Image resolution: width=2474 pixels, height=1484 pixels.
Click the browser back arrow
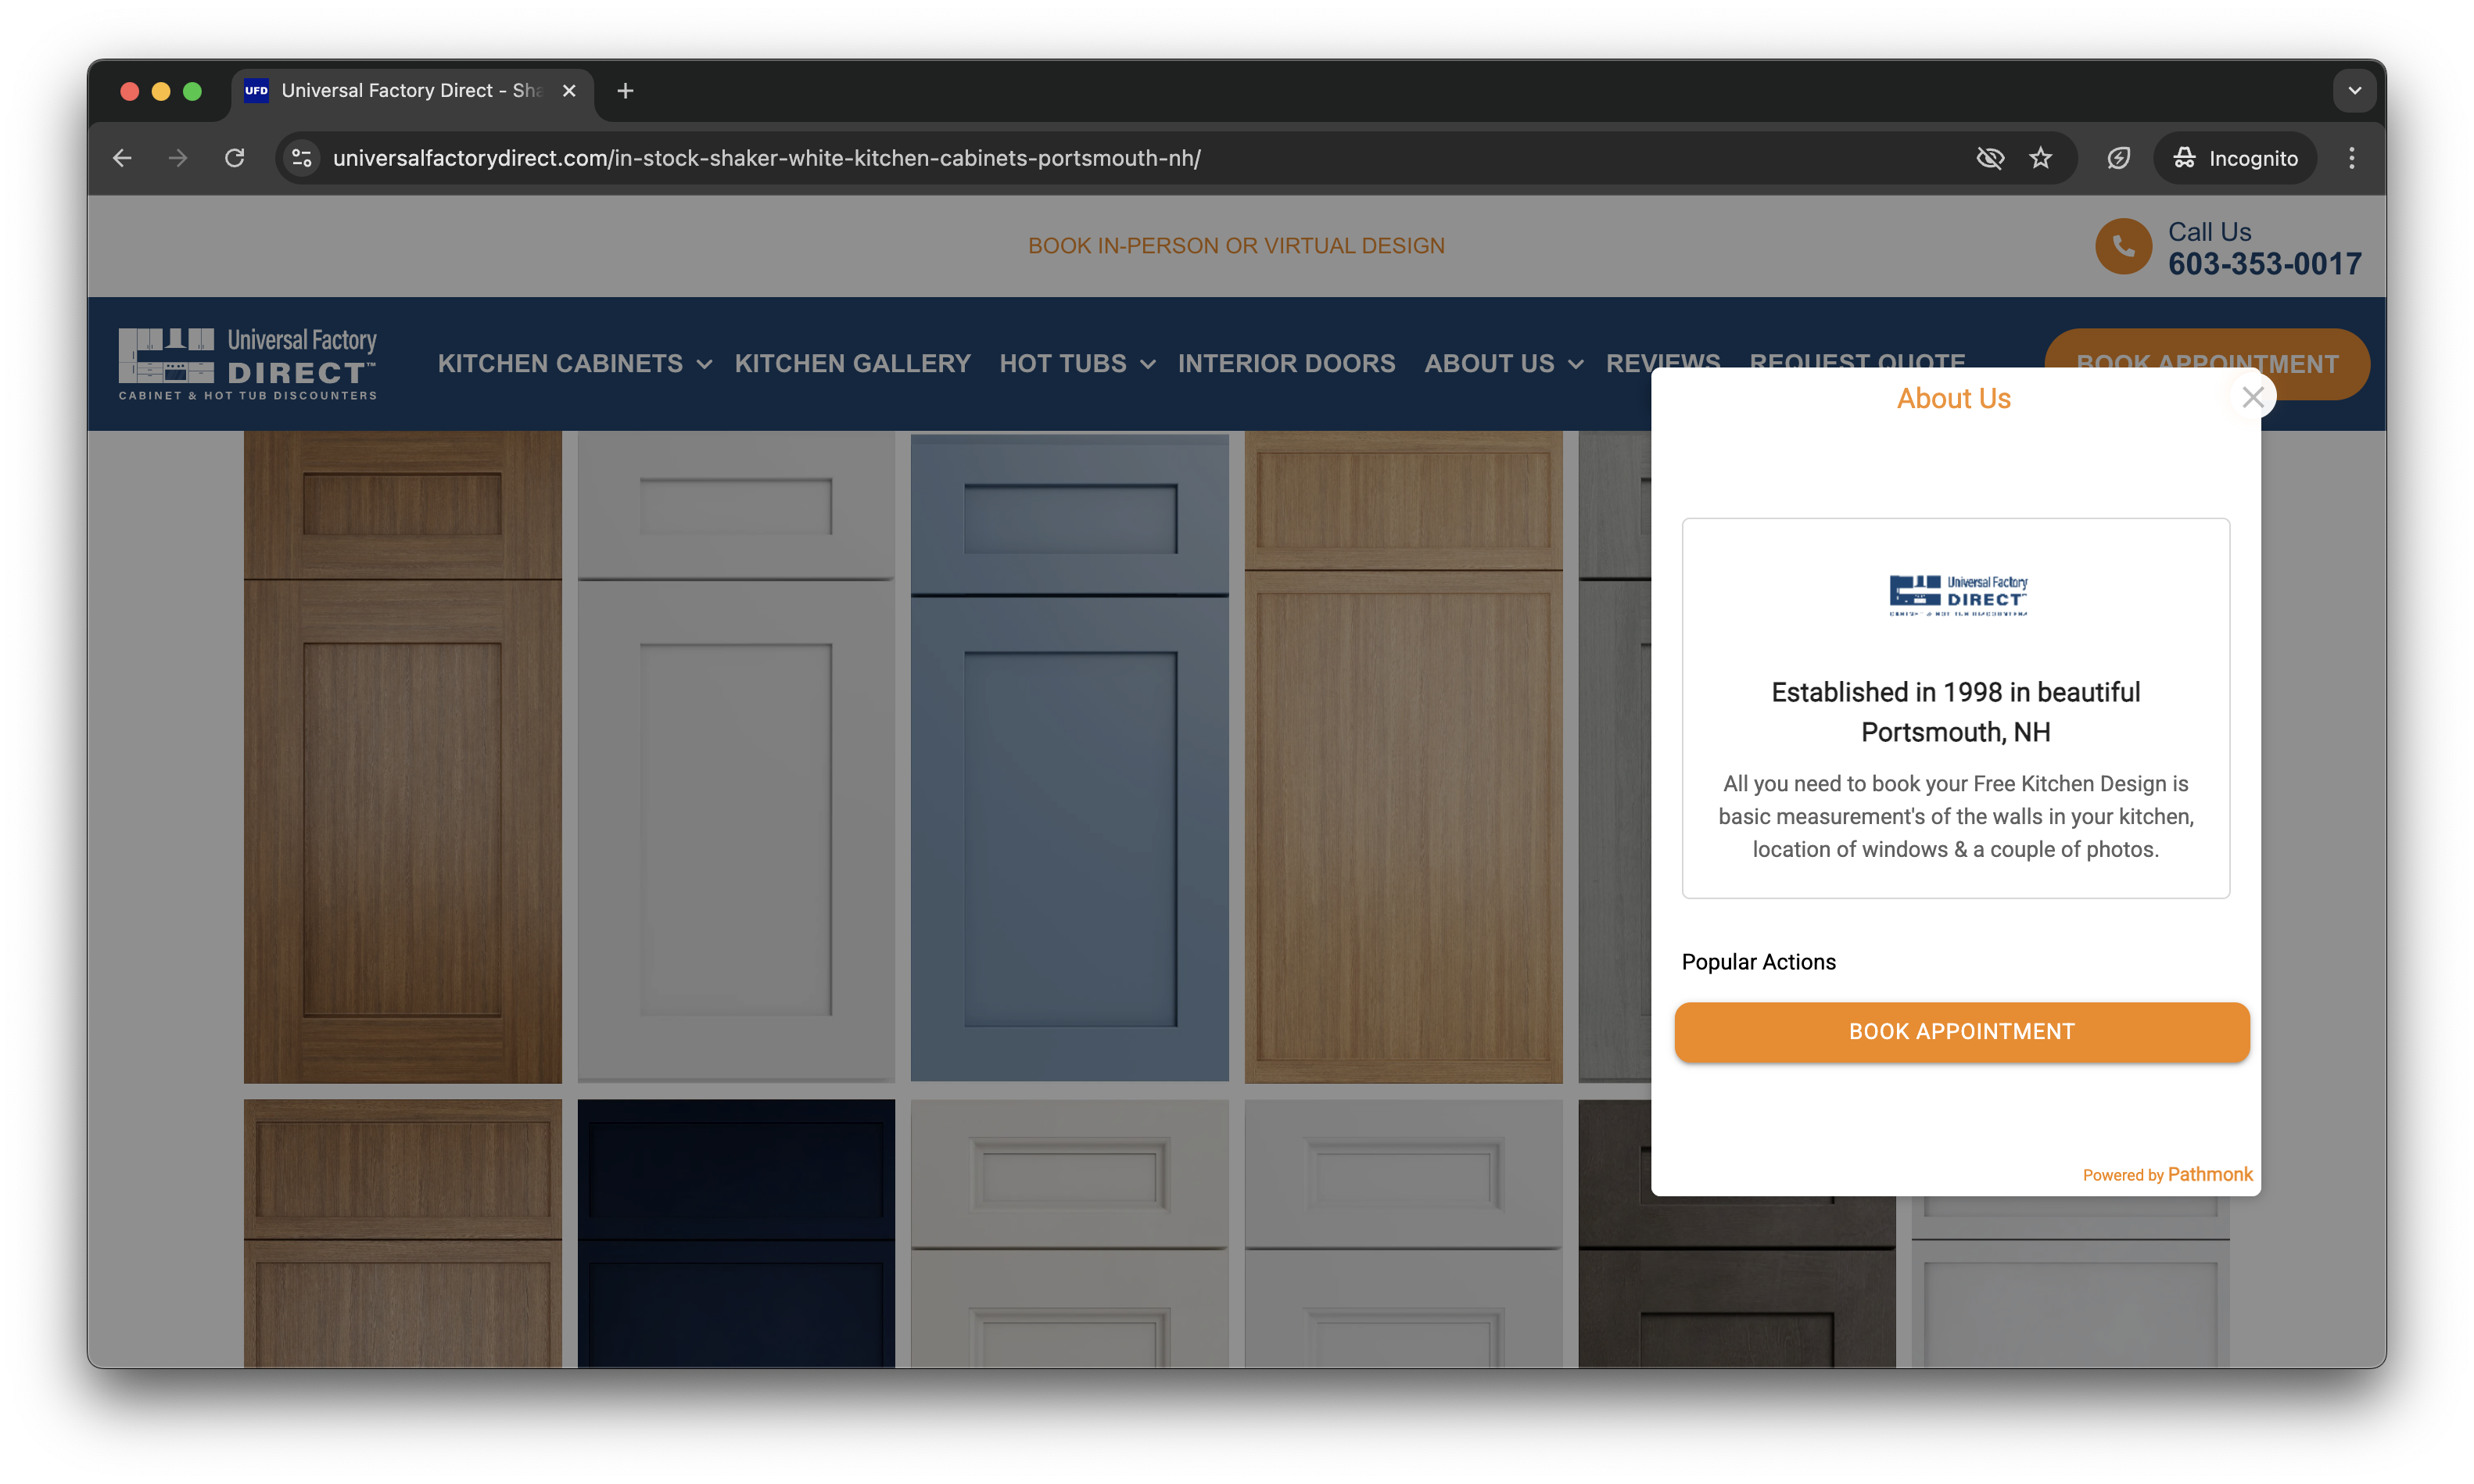pos(122,158)
